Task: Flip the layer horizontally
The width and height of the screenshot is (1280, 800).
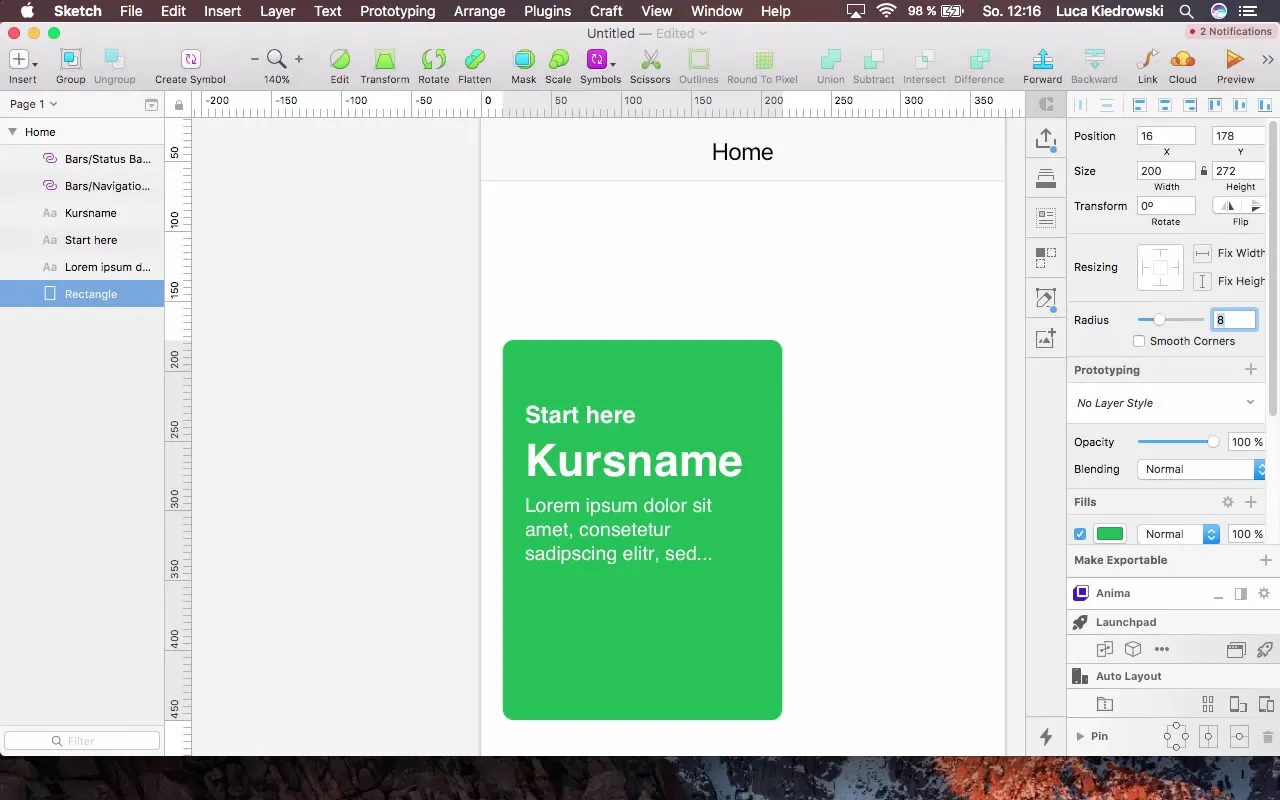Action: click(x=1228, y=206)
